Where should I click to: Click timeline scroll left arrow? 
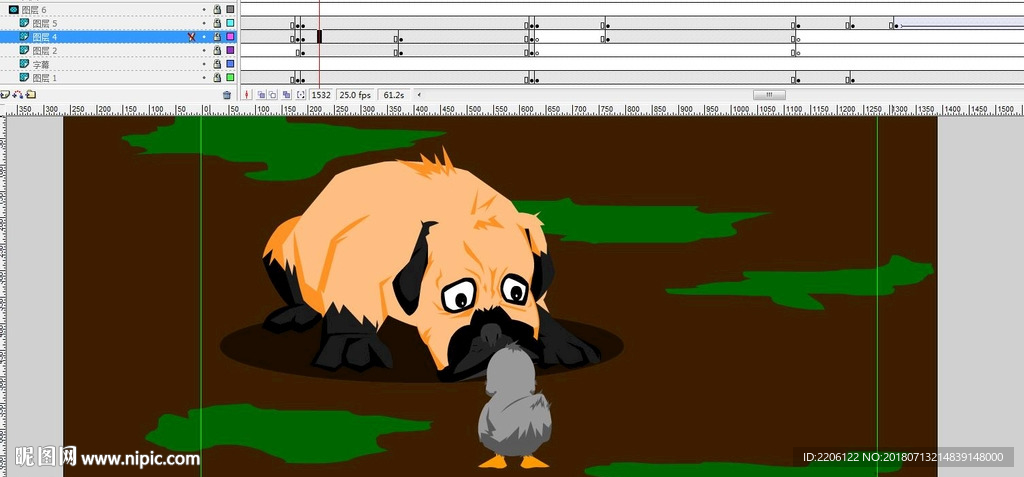point(419,95)
